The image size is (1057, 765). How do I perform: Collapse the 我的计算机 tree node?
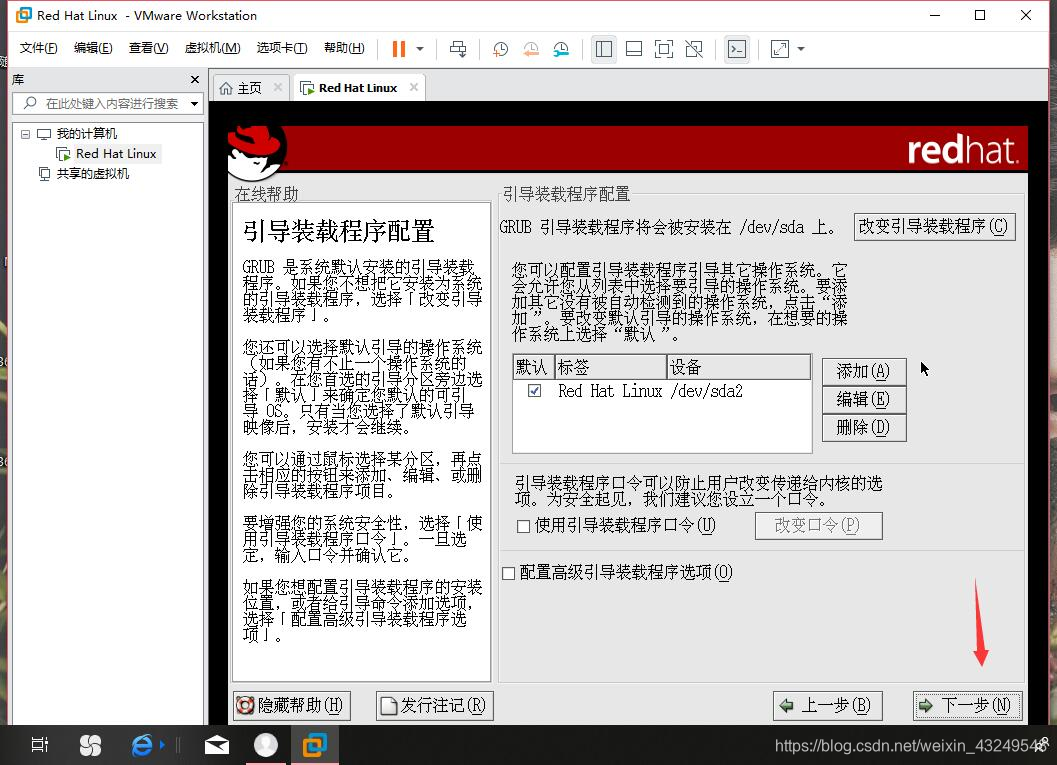coord(26,134)
